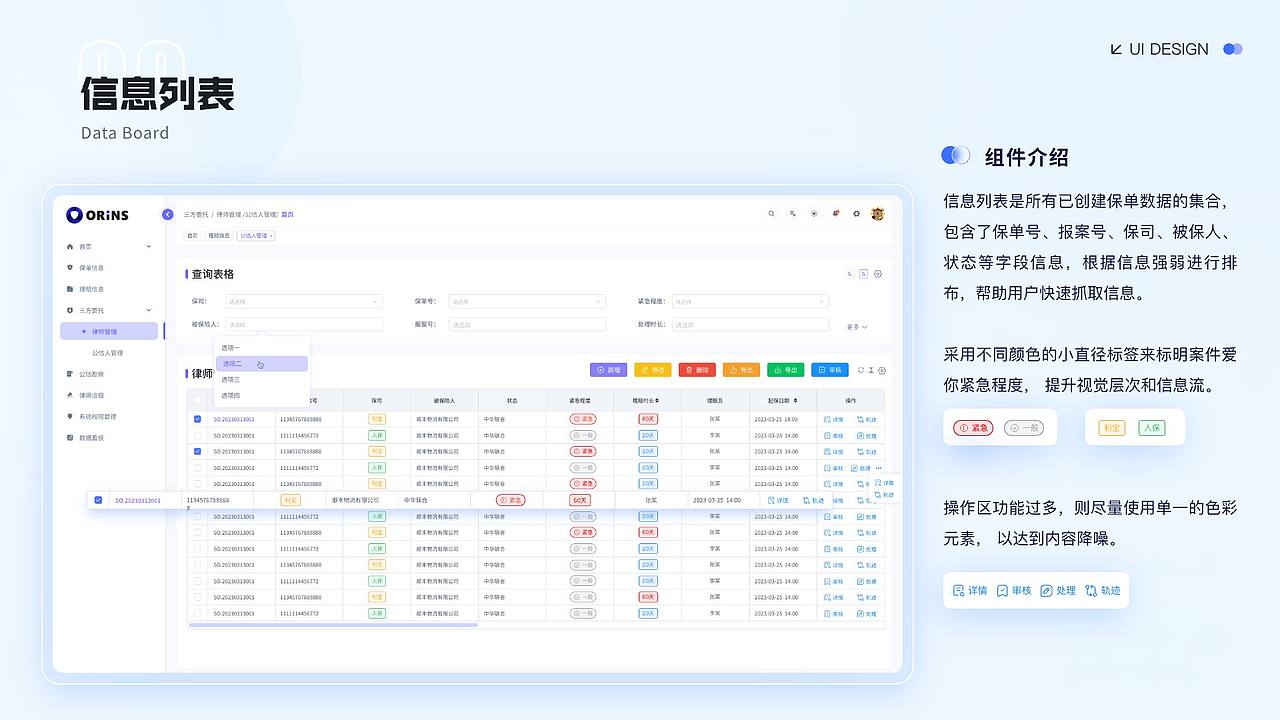Check the second table row checkbox
The height and width of the screenshot is (720, 1280).
tap(198, 435)
